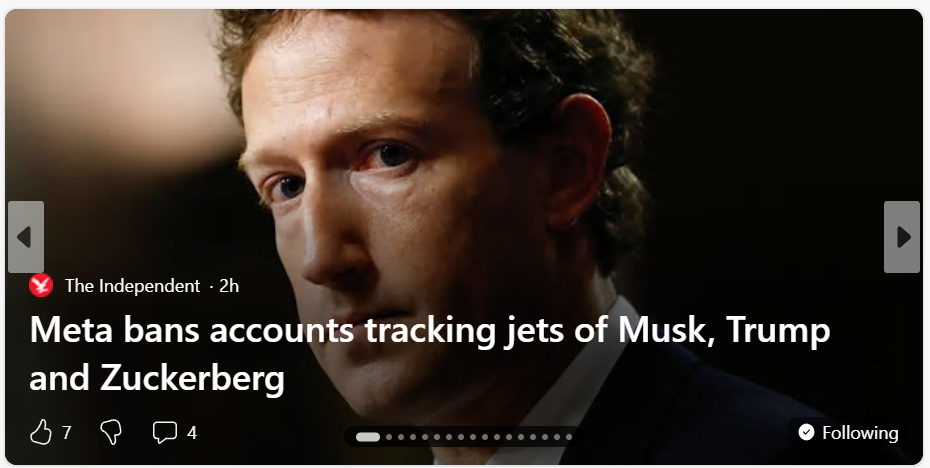The width and height of the screenshot is (930, 468).
Task: Toggle the Following button off
Action: pos(848,432)
